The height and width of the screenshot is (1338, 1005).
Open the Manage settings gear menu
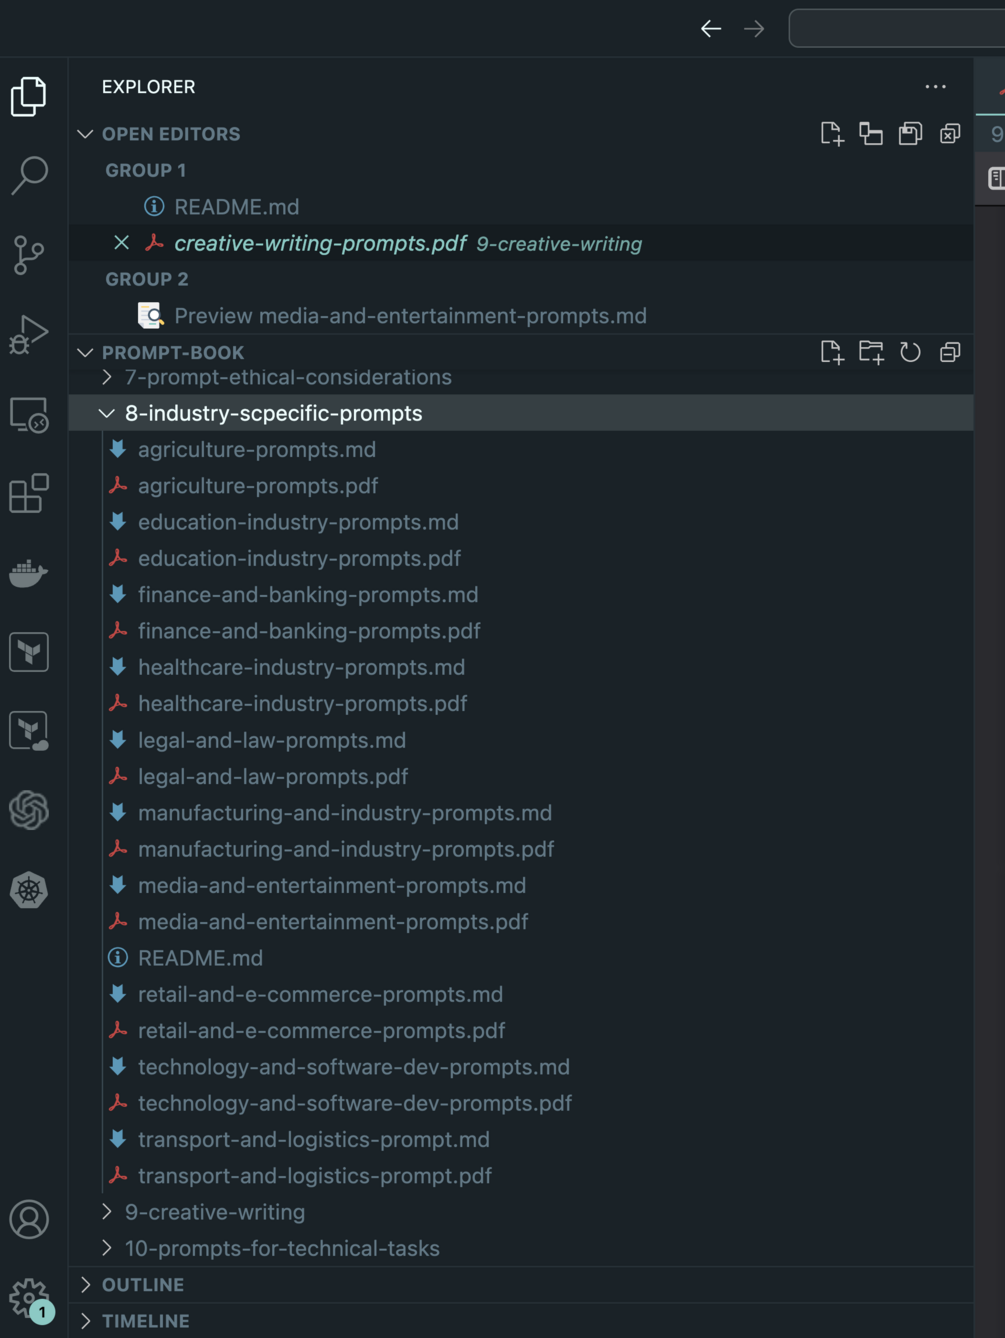tap(29, 1298)
